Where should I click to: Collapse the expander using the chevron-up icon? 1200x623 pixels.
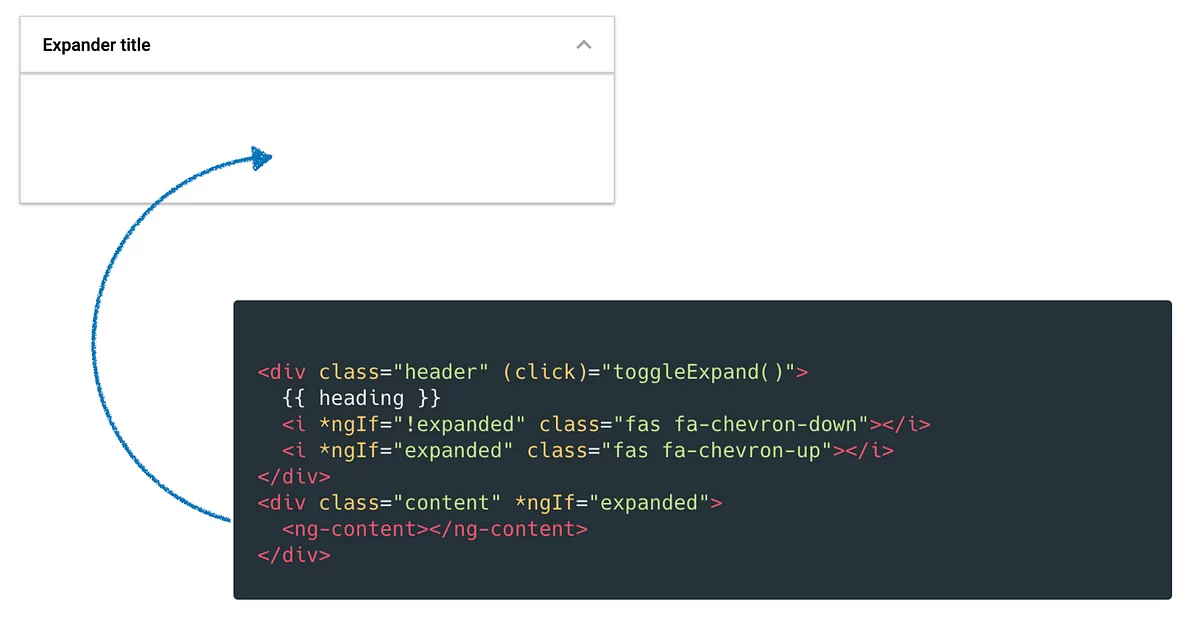[584, 44]
